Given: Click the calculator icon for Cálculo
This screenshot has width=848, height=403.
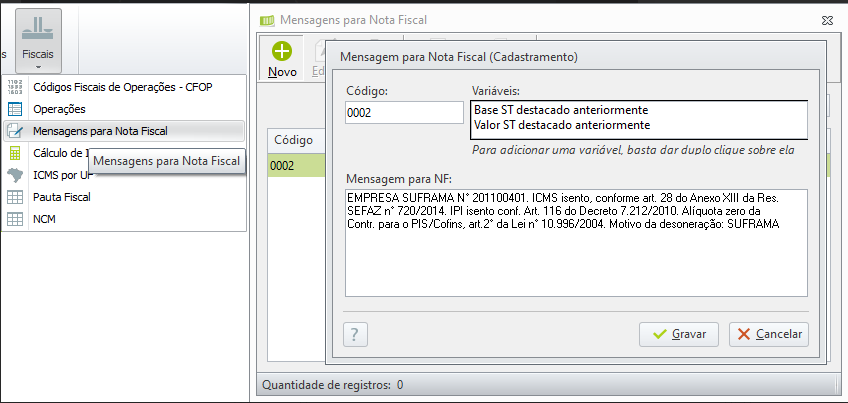Looking at the screenshot, I should [x=15, y=153].
